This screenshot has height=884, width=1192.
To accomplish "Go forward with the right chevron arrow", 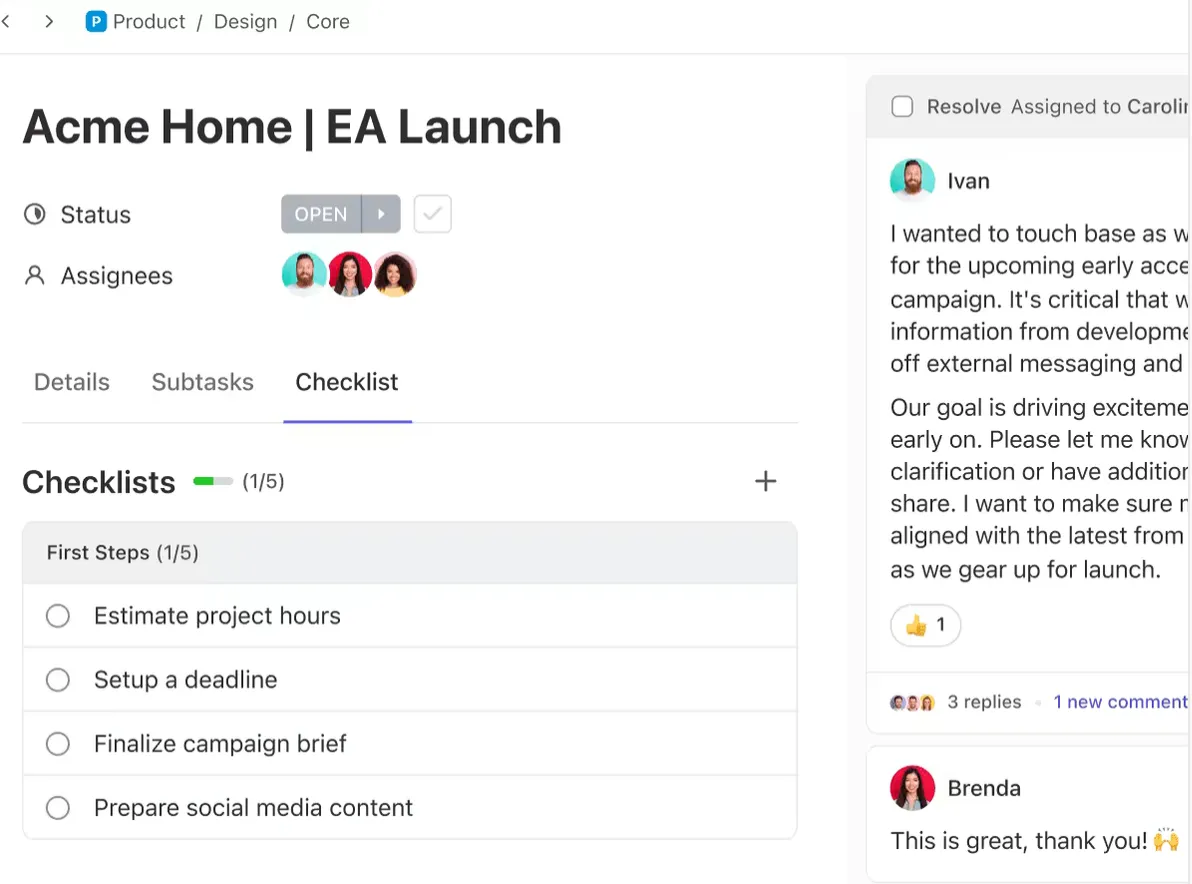I will 49,21.
